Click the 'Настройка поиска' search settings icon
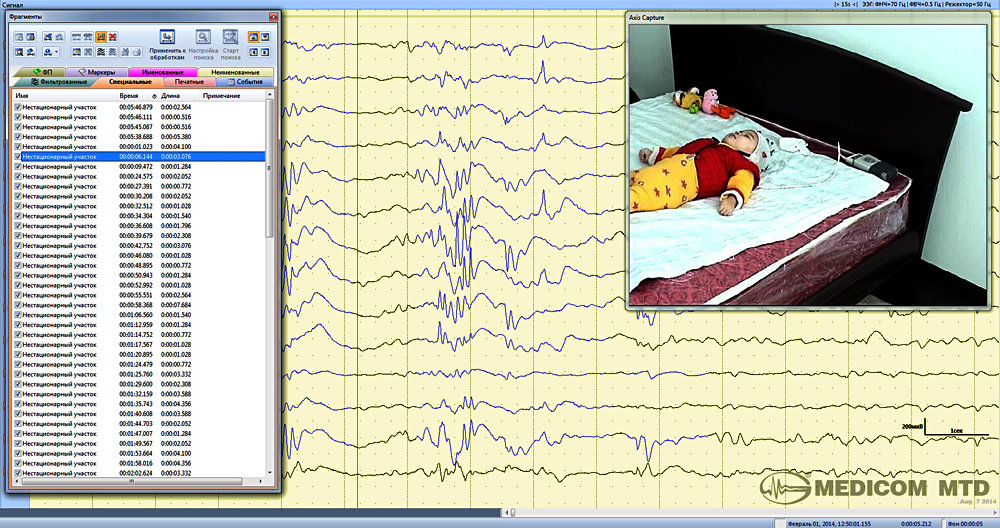 (203, 38)
